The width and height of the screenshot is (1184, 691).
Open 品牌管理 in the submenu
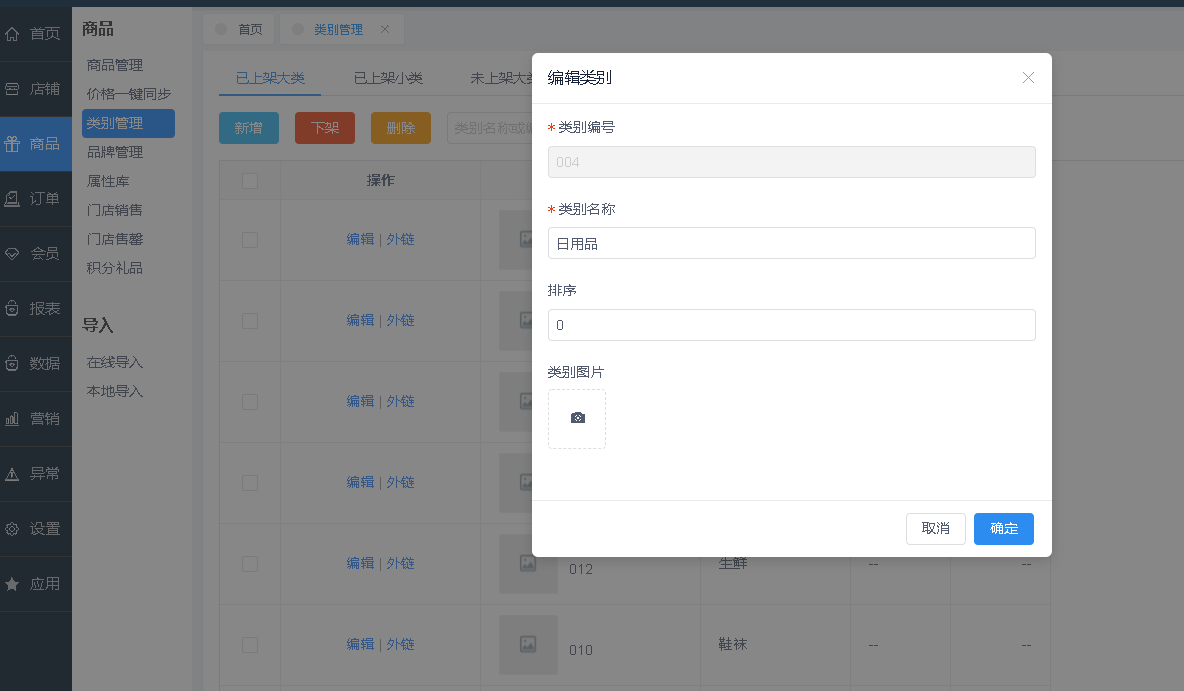(115, 152)
